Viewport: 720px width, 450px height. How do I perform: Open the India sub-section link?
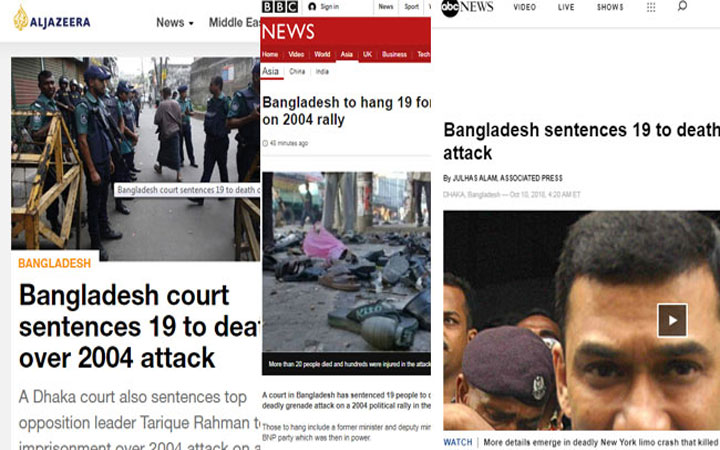(322, 72)
